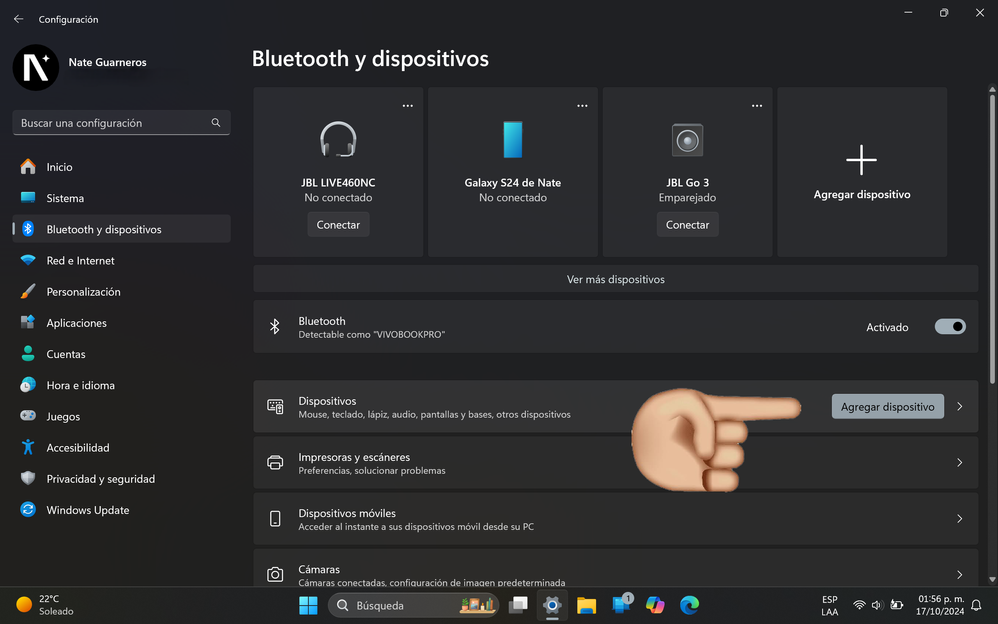Viewport: 998px width, 624px height.
Task: Open Cuentas in the sidebar
Action: (122, 354)
